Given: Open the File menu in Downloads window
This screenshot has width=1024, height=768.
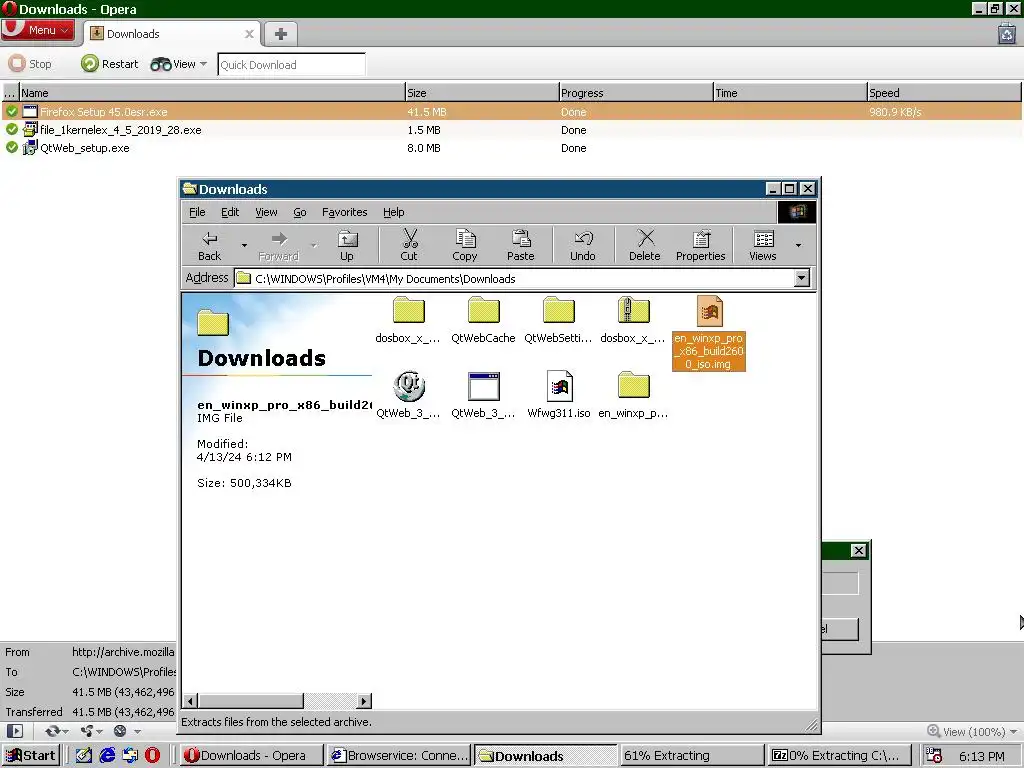Looking at the screenshot, I should point(197,212).
